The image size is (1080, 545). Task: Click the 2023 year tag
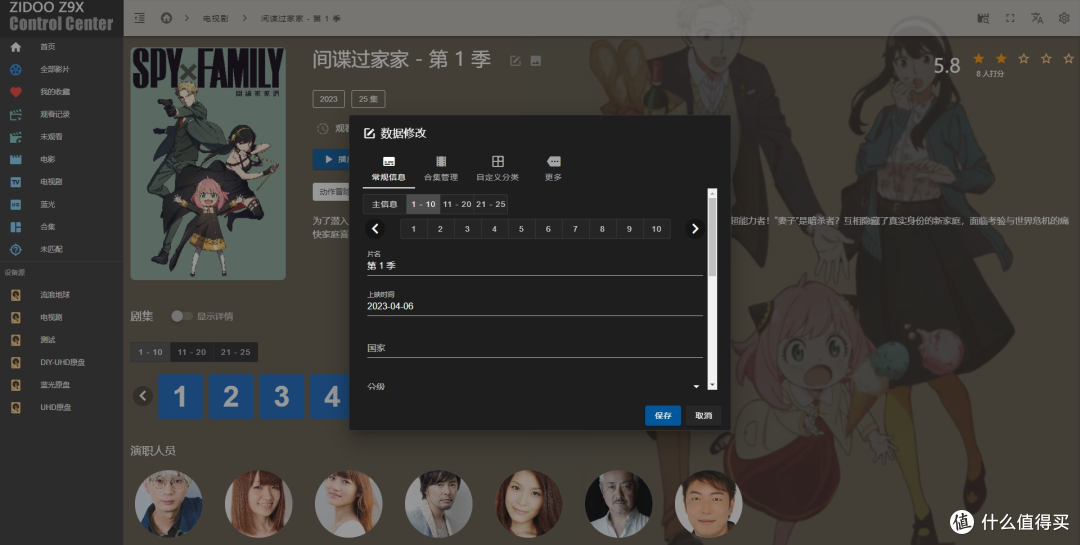tap(329, 99)
